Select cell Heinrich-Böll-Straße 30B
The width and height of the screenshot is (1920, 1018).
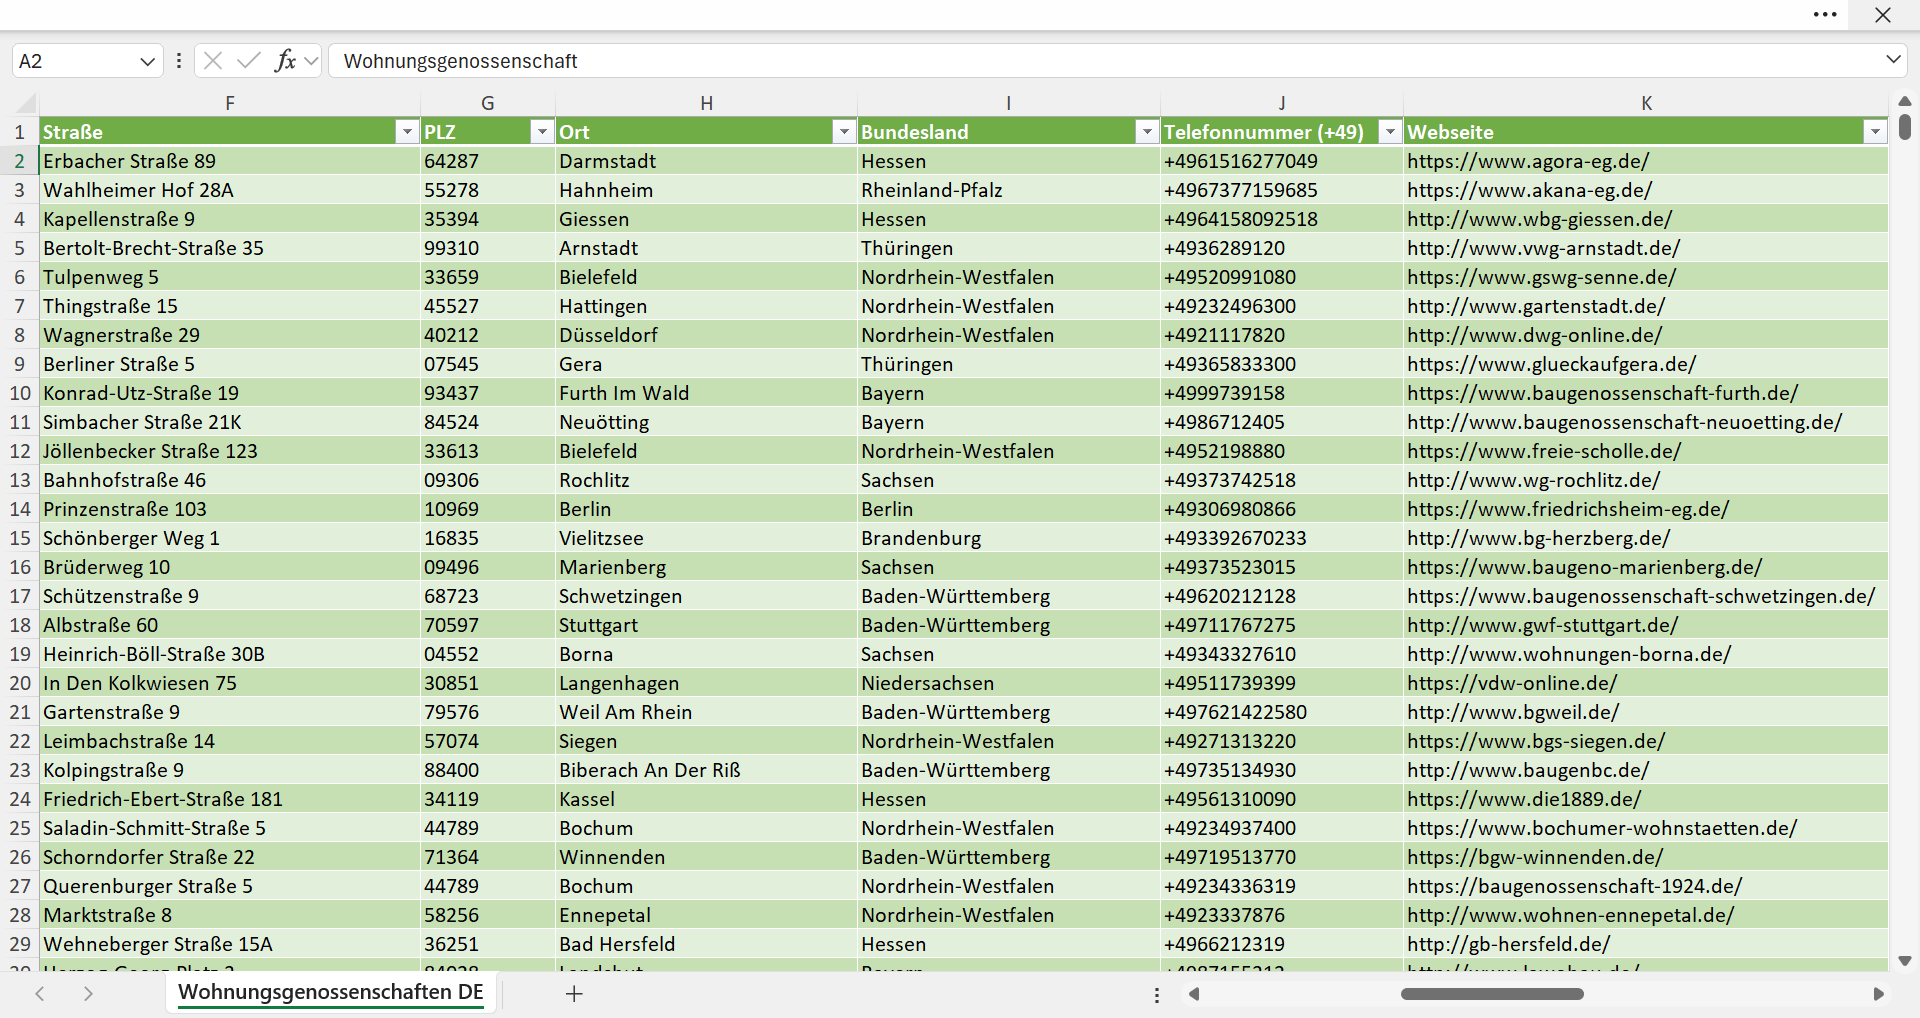tap(230, 654)
